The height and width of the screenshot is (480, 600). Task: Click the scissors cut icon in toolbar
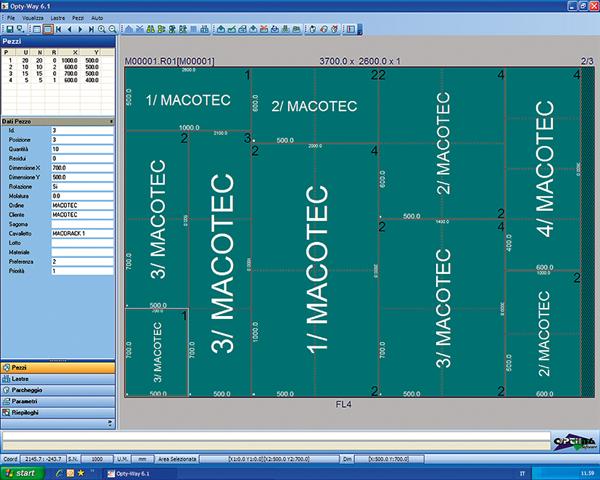point(140,29)
